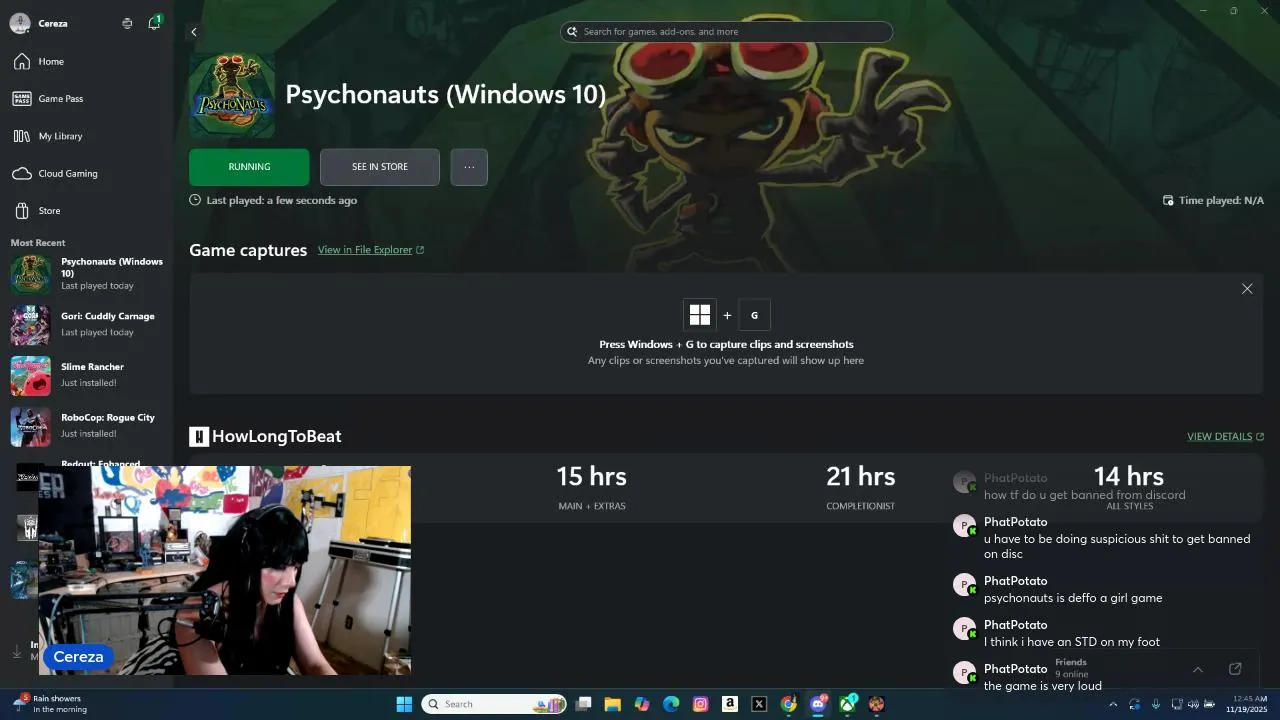
Task: Open notifications bell icon
Action: tap(154, 23)
